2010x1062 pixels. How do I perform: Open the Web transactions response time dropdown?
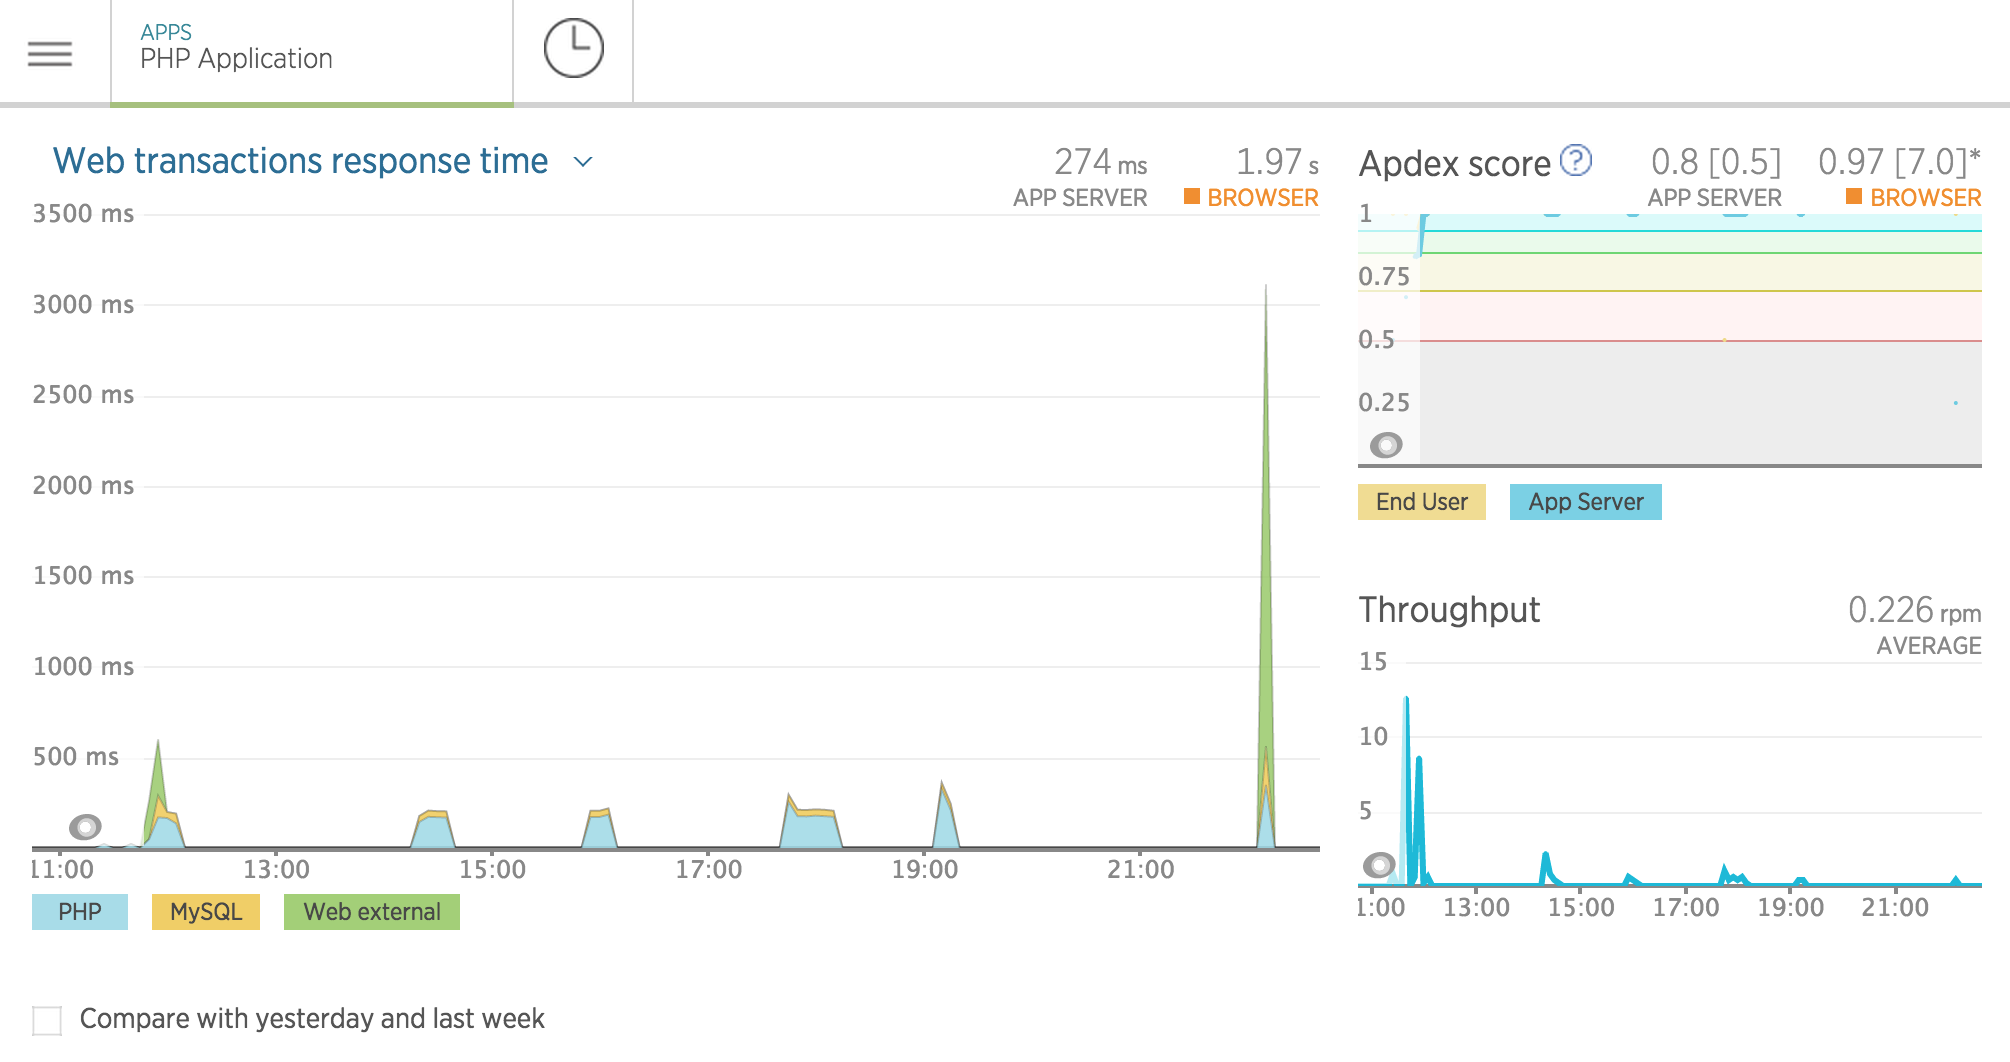tap(583, 161)
